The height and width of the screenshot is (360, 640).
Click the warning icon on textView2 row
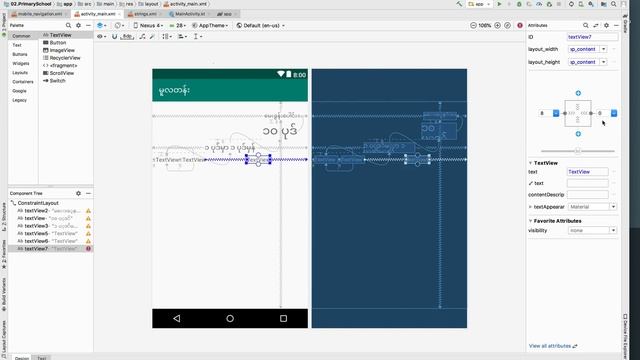88,211
